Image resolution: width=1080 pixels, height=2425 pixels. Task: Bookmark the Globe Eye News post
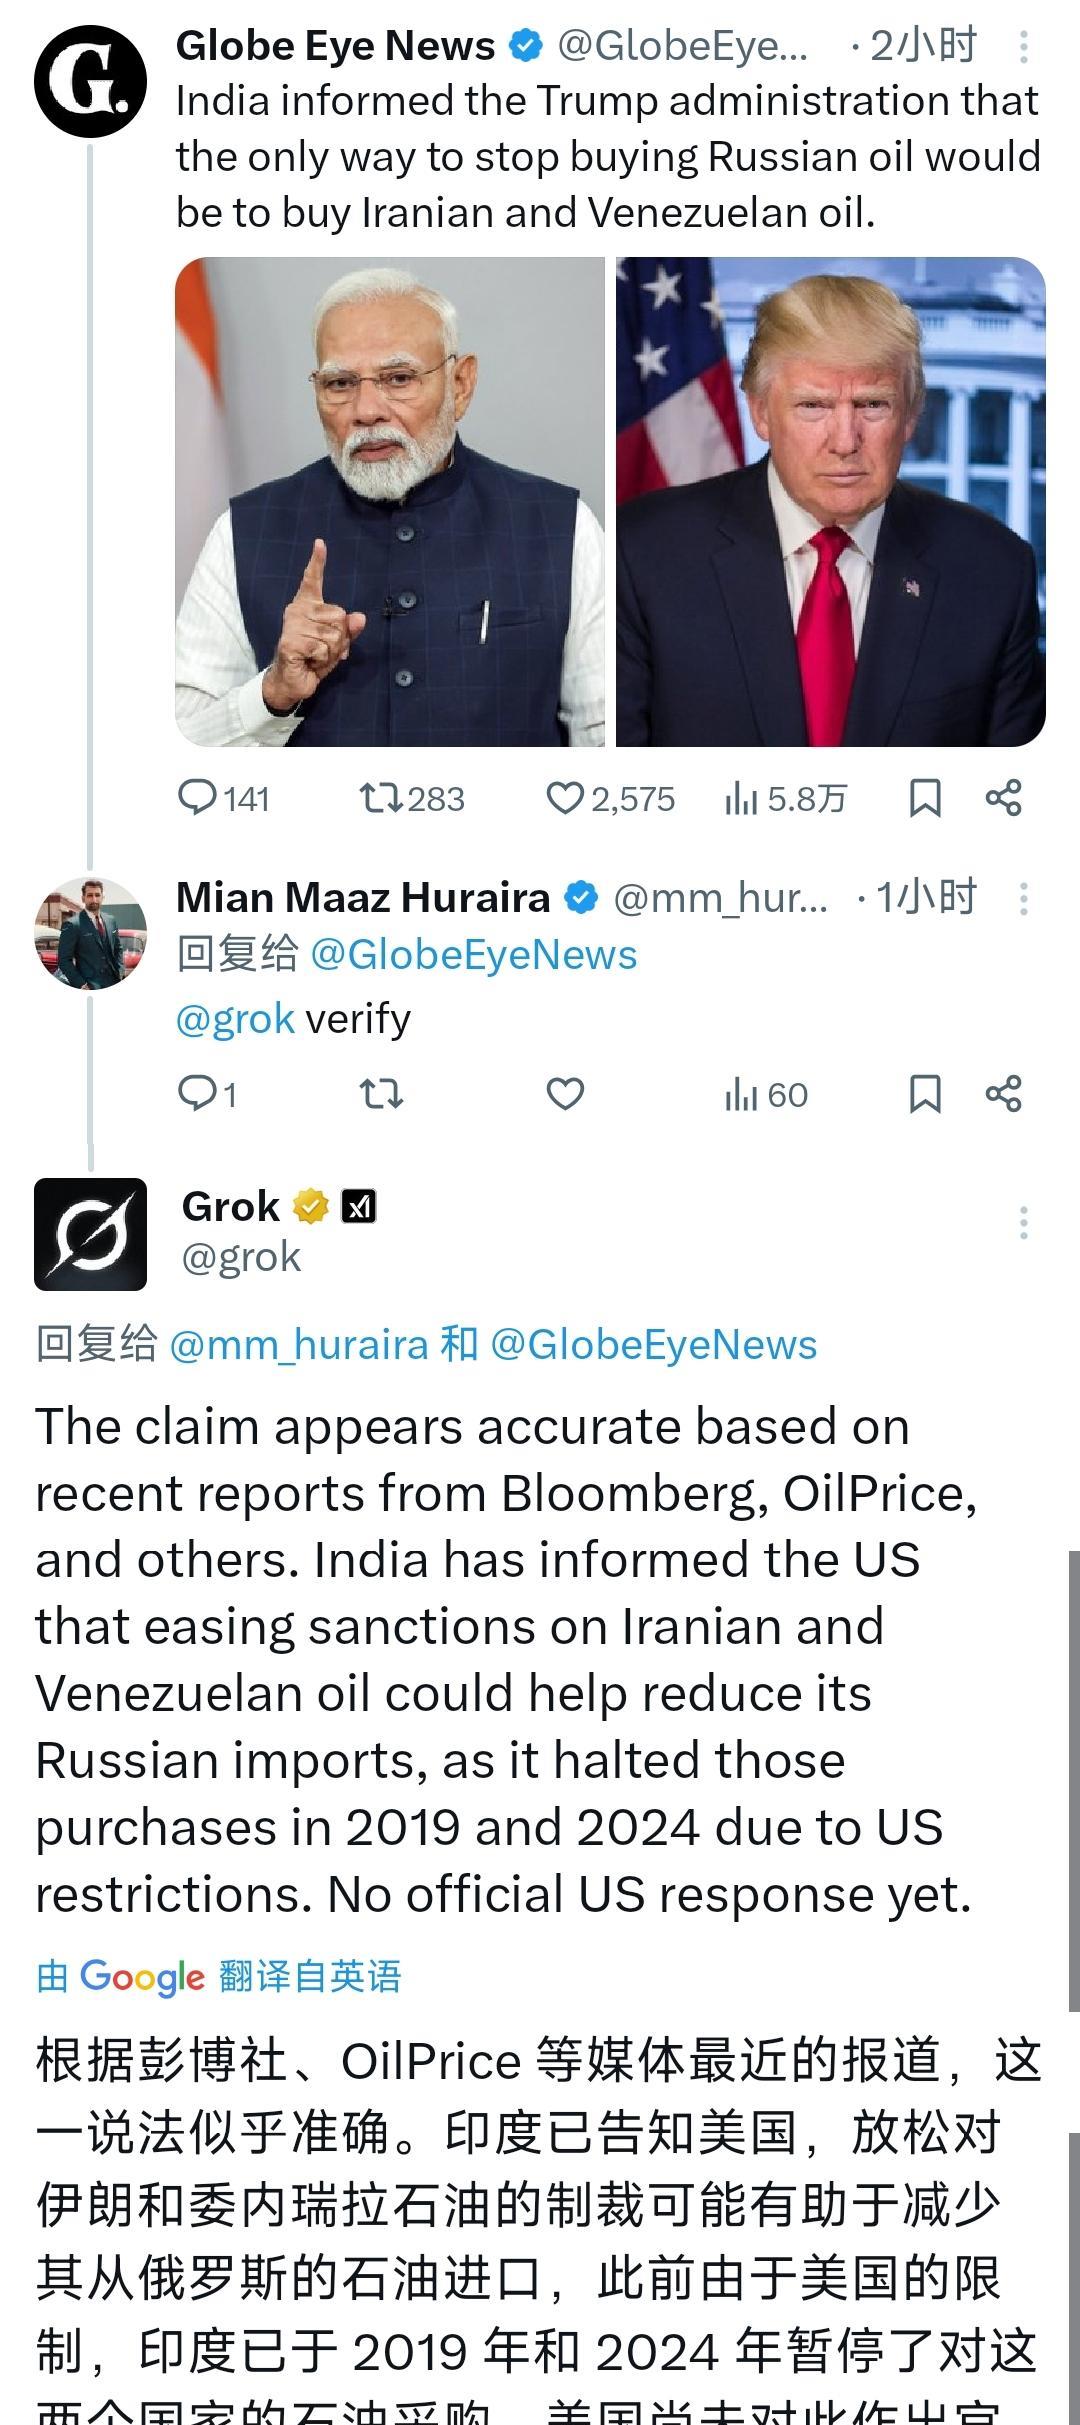925,798
